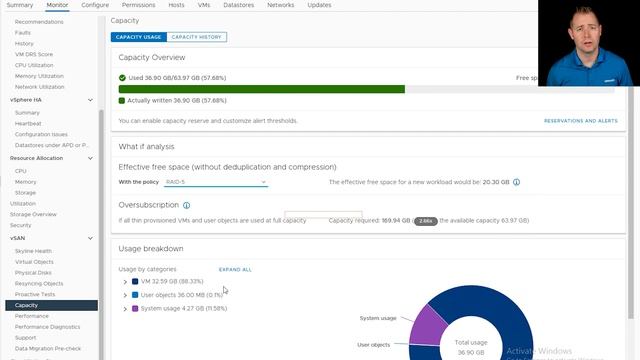Open Configuration Issues item
Image resolution: width=640 pixels, height=360 pixels.
(x=41, y=134)
